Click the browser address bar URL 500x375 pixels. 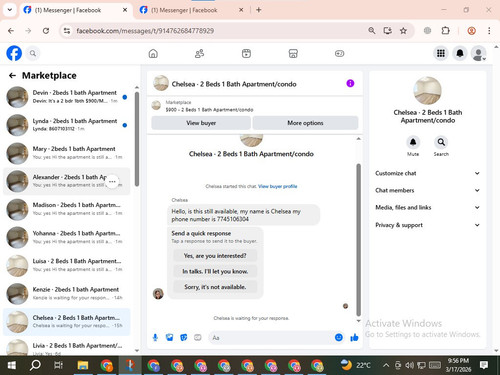point(145,31)
